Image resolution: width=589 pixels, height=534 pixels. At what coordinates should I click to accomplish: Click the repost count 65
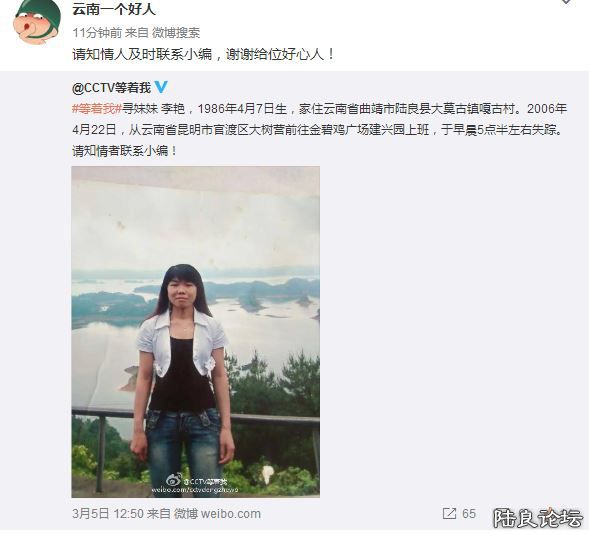469,513
